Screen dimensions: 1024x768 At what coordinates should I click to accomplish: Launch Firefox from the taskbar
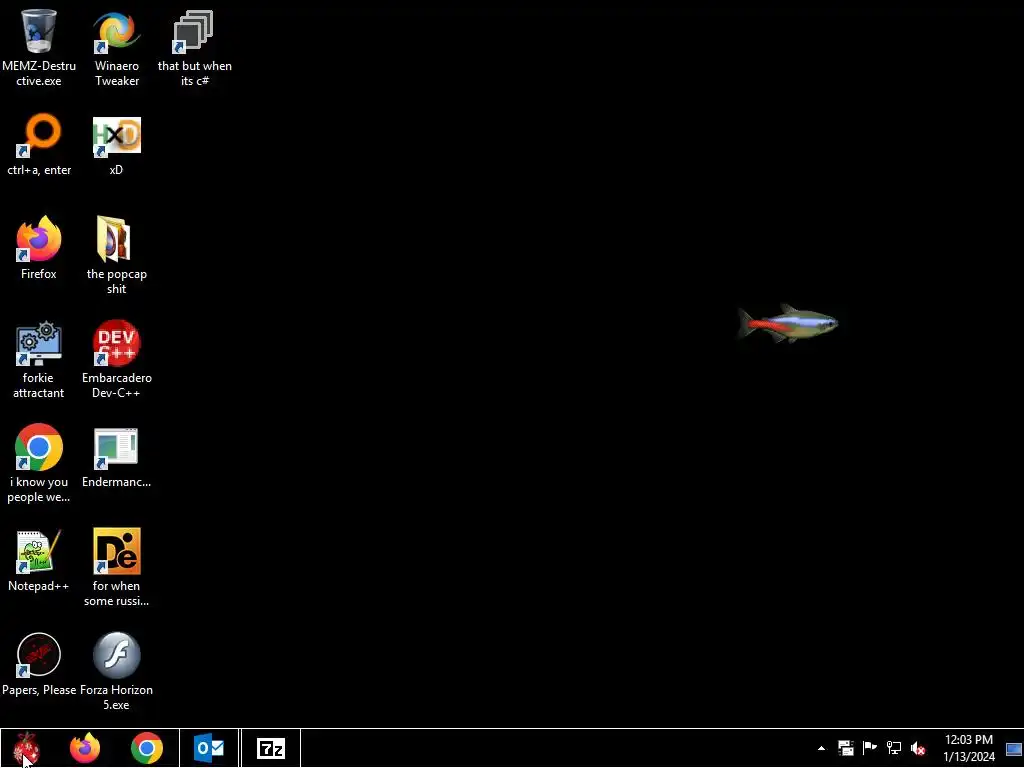click(x=85, y=748)
